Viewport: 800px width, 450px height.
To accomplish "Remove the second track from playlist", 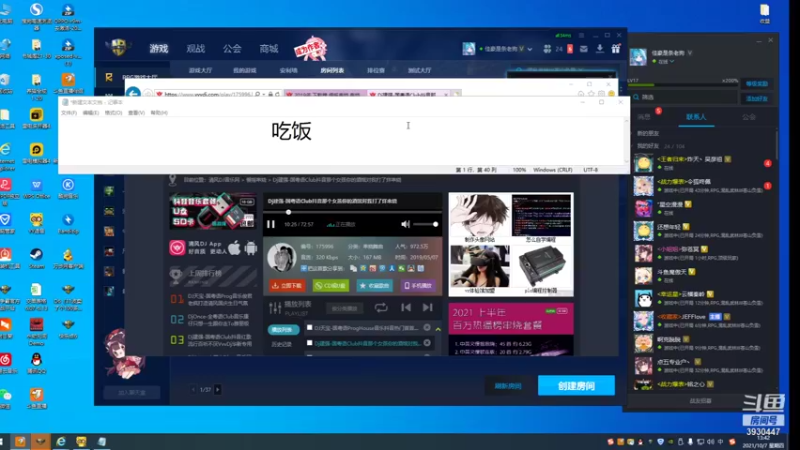I will (427, 343).
